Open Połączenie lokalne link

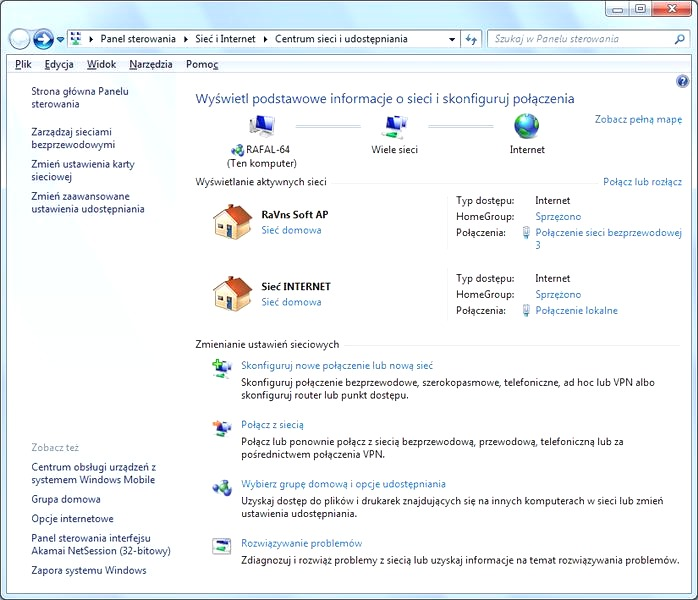[x=576, y=311]
